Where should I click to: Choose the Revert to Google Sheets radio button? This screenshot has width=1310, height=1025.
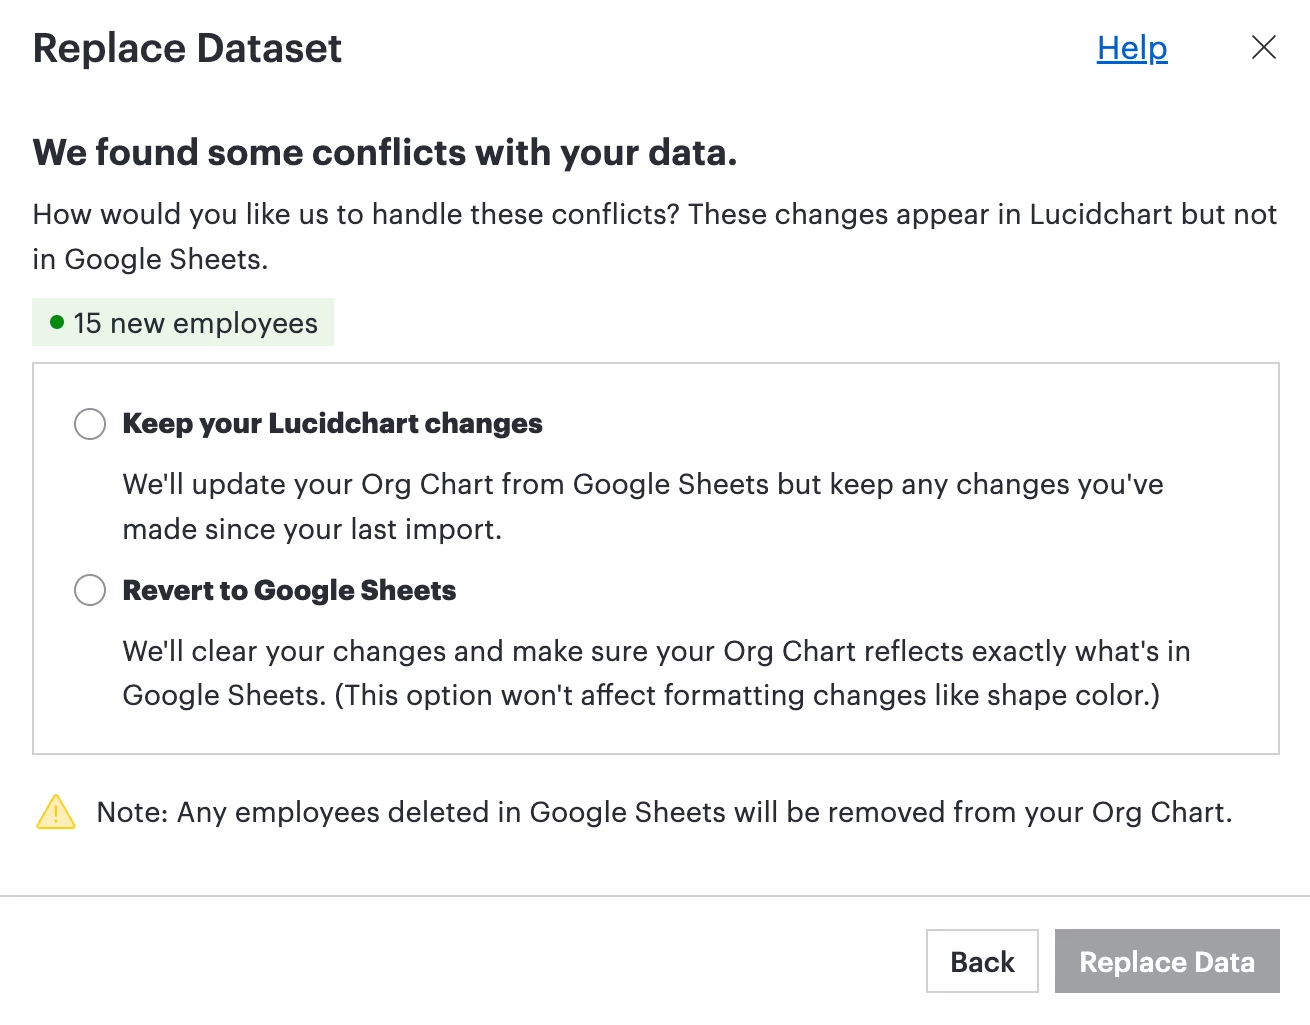click(90, 590)
